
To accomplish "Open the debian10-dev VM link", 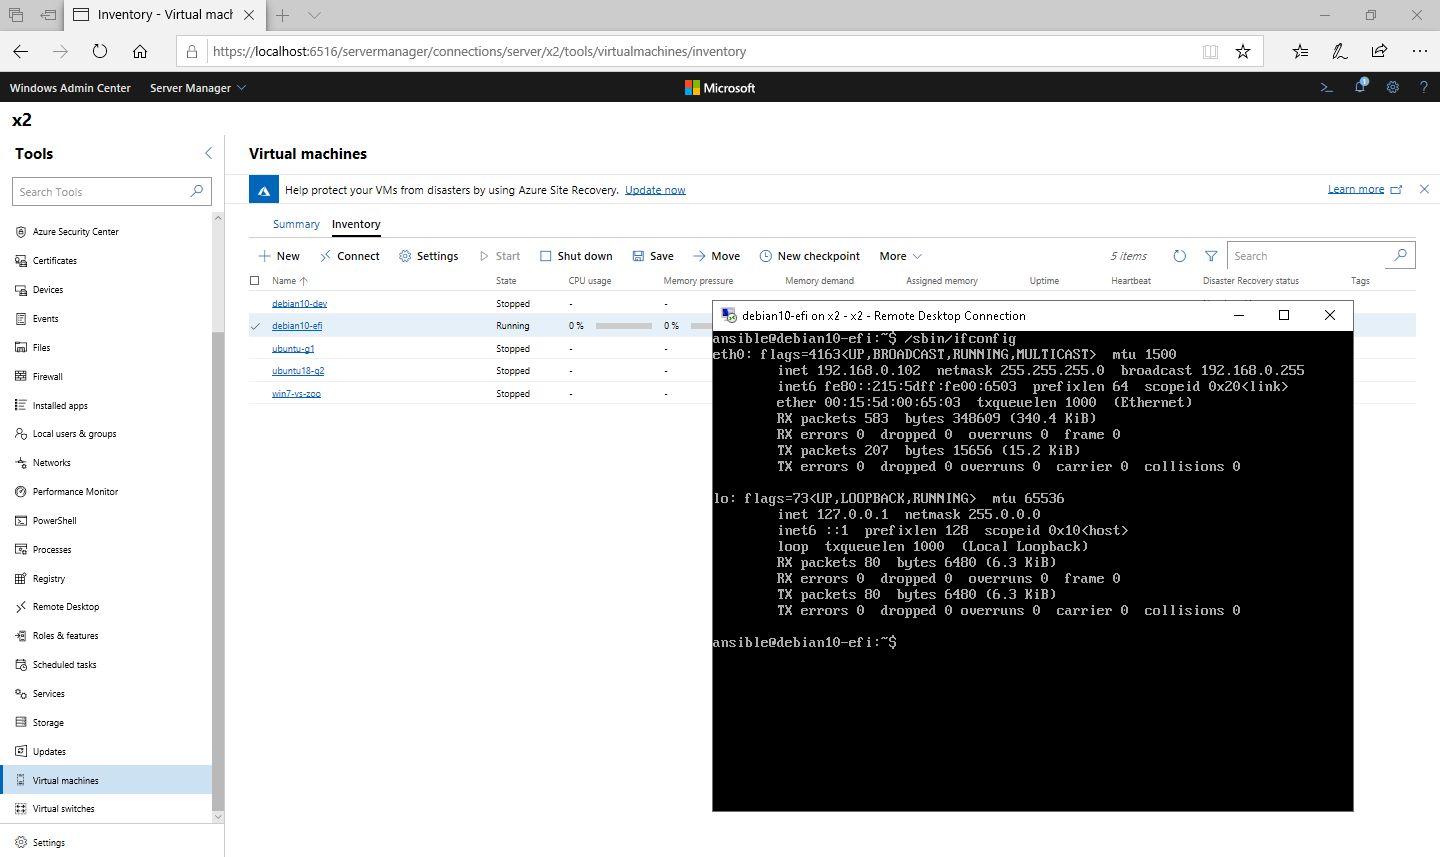I will (299, 304).
